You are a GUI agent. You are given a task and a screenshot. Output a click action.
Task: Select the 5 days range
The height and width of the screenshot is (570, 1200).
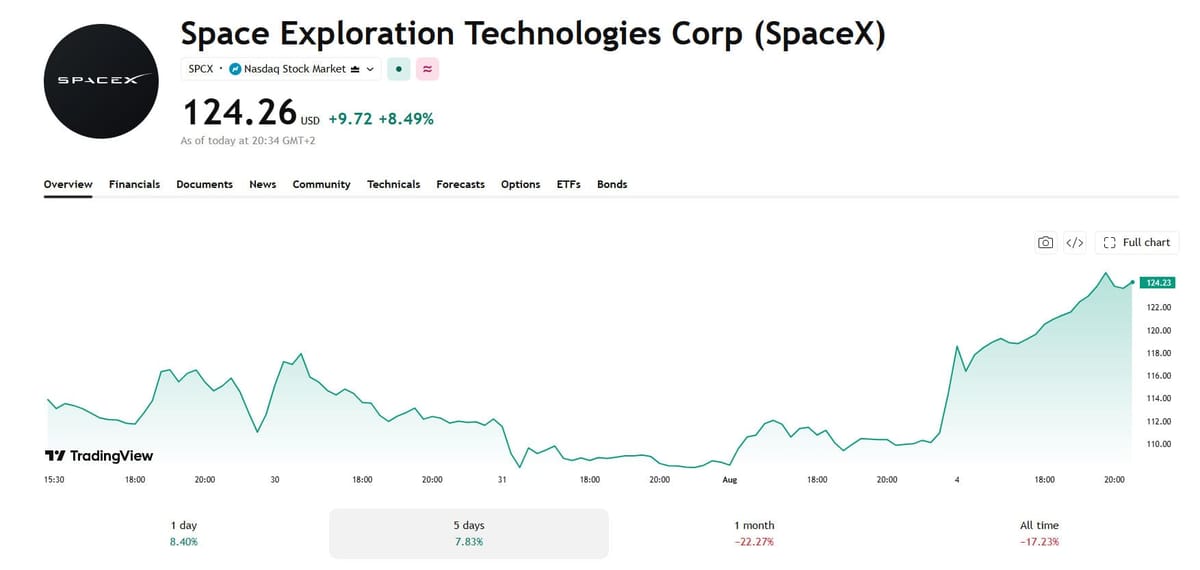pos(468,533)
